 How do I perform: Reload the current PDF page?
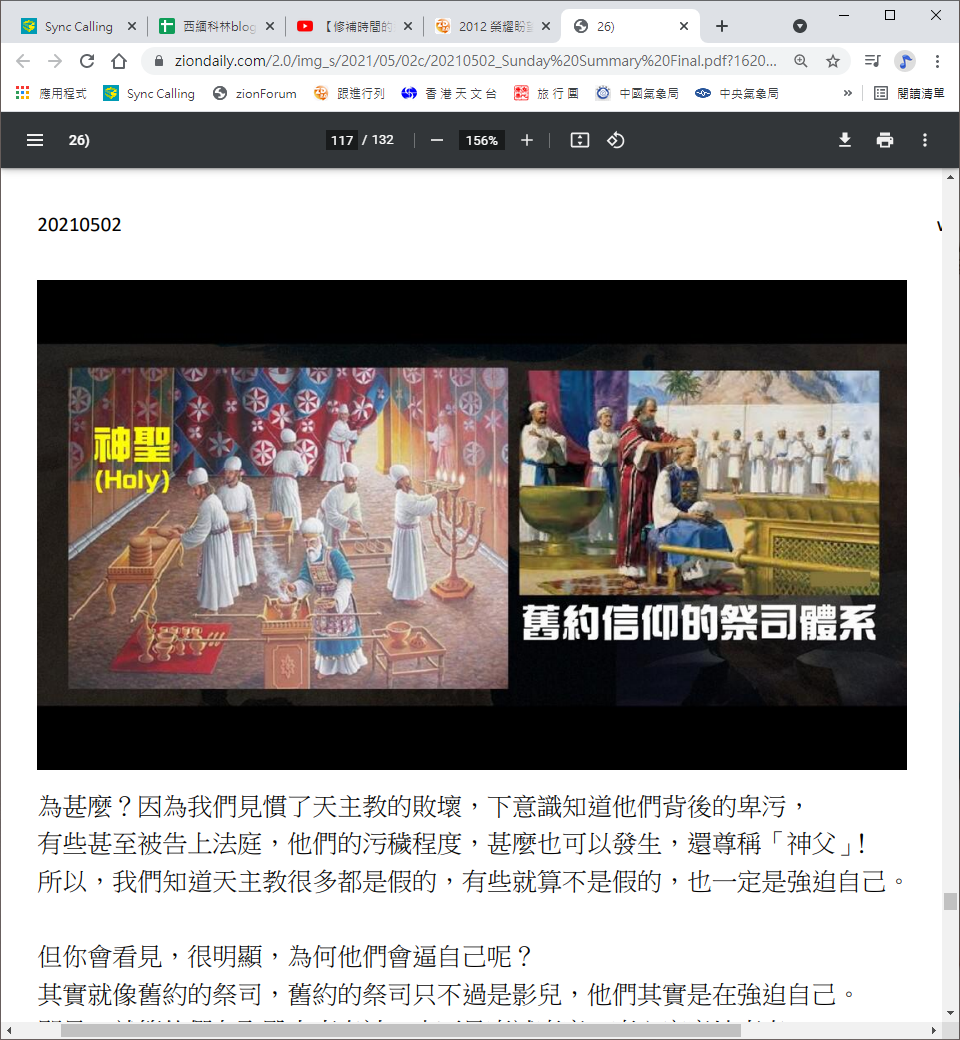pos(87,62)
